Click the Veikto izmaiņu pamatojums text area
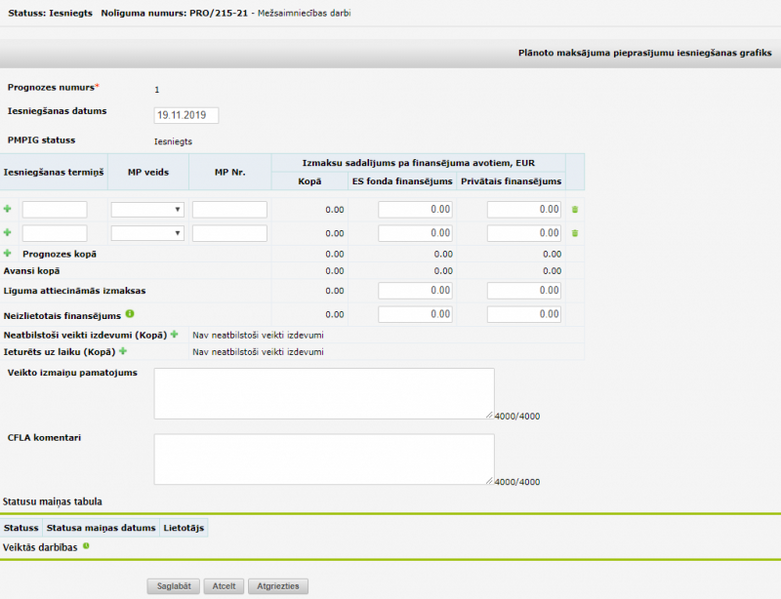The image size is (781, 599). click(x=323, y=393)
